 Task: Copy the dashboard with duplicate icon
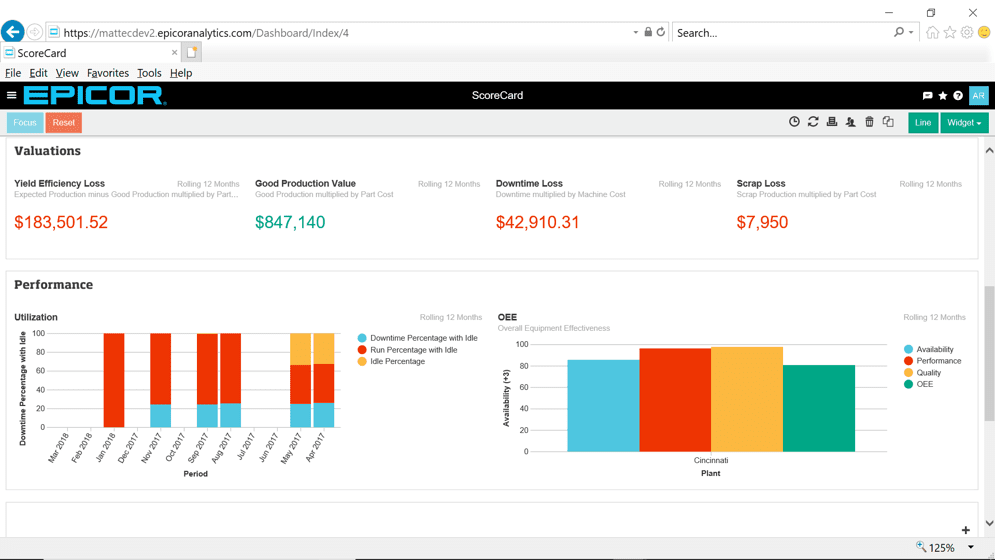[888, 122]
